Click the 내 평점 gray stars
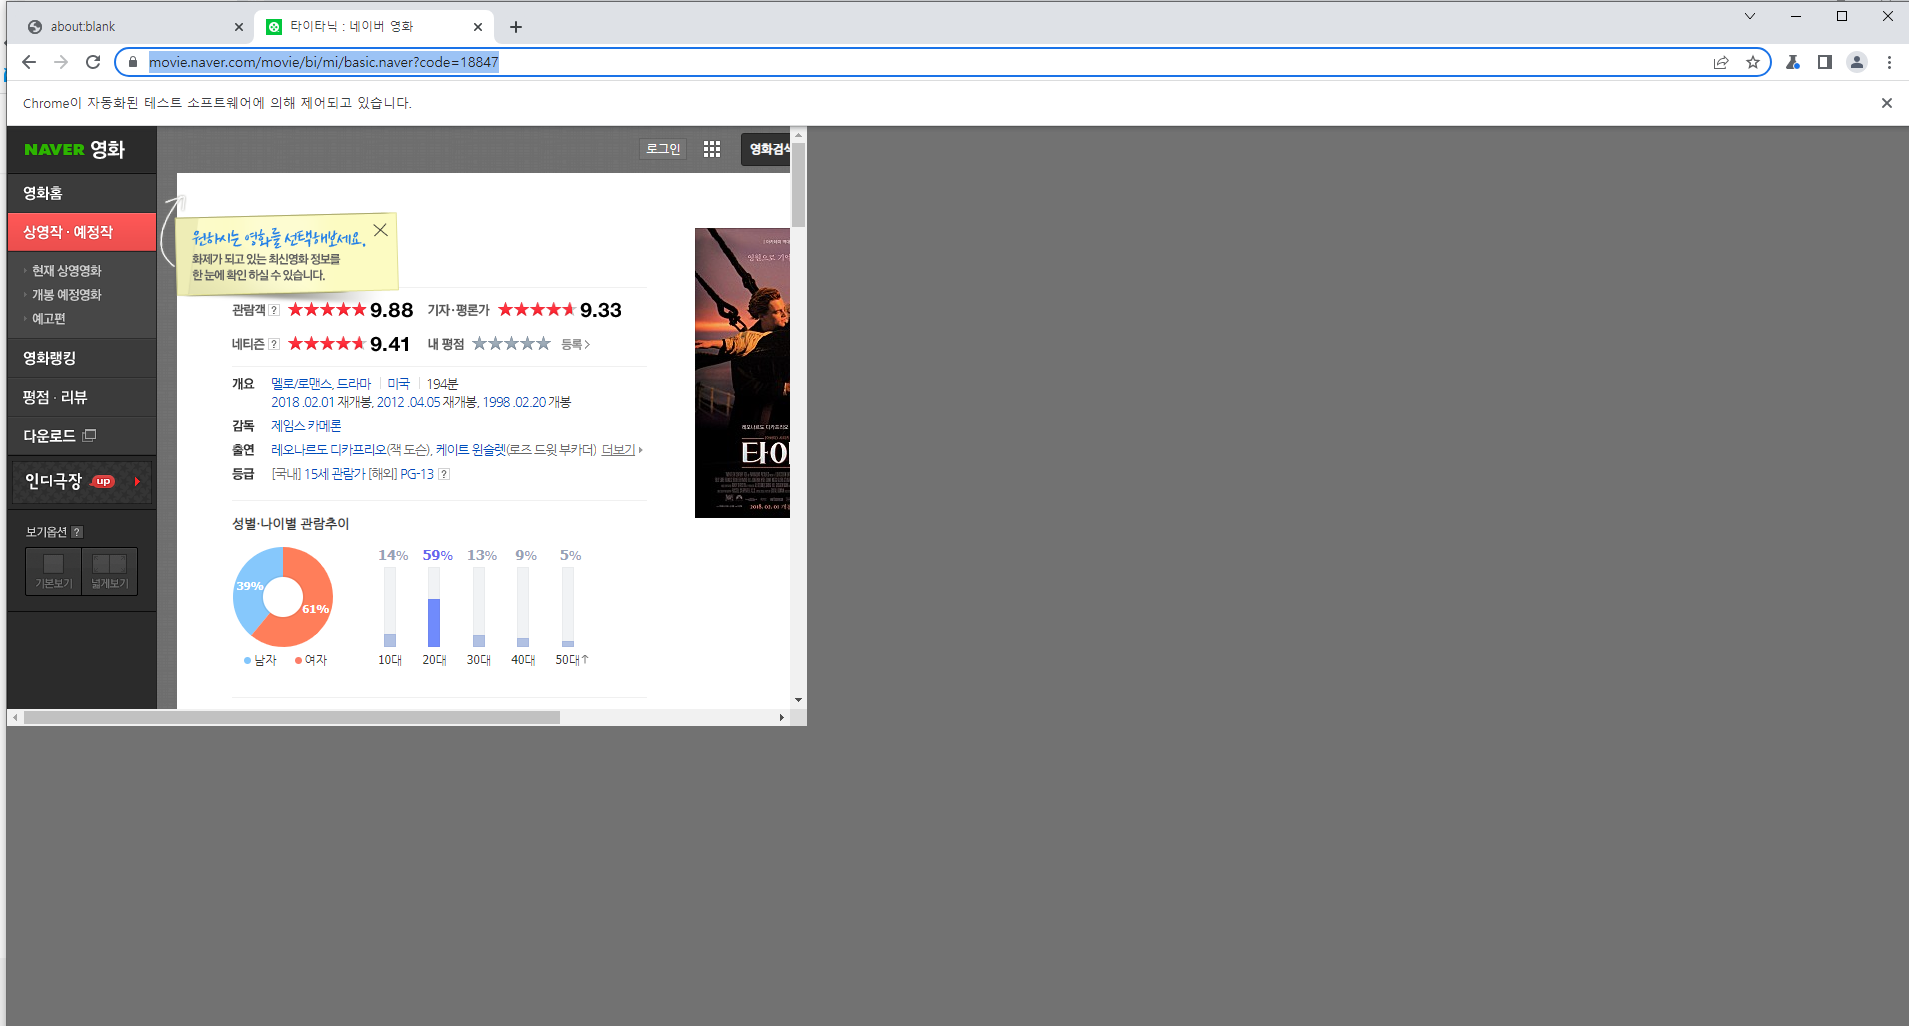 pyautogui.click(x=511, y=344)
